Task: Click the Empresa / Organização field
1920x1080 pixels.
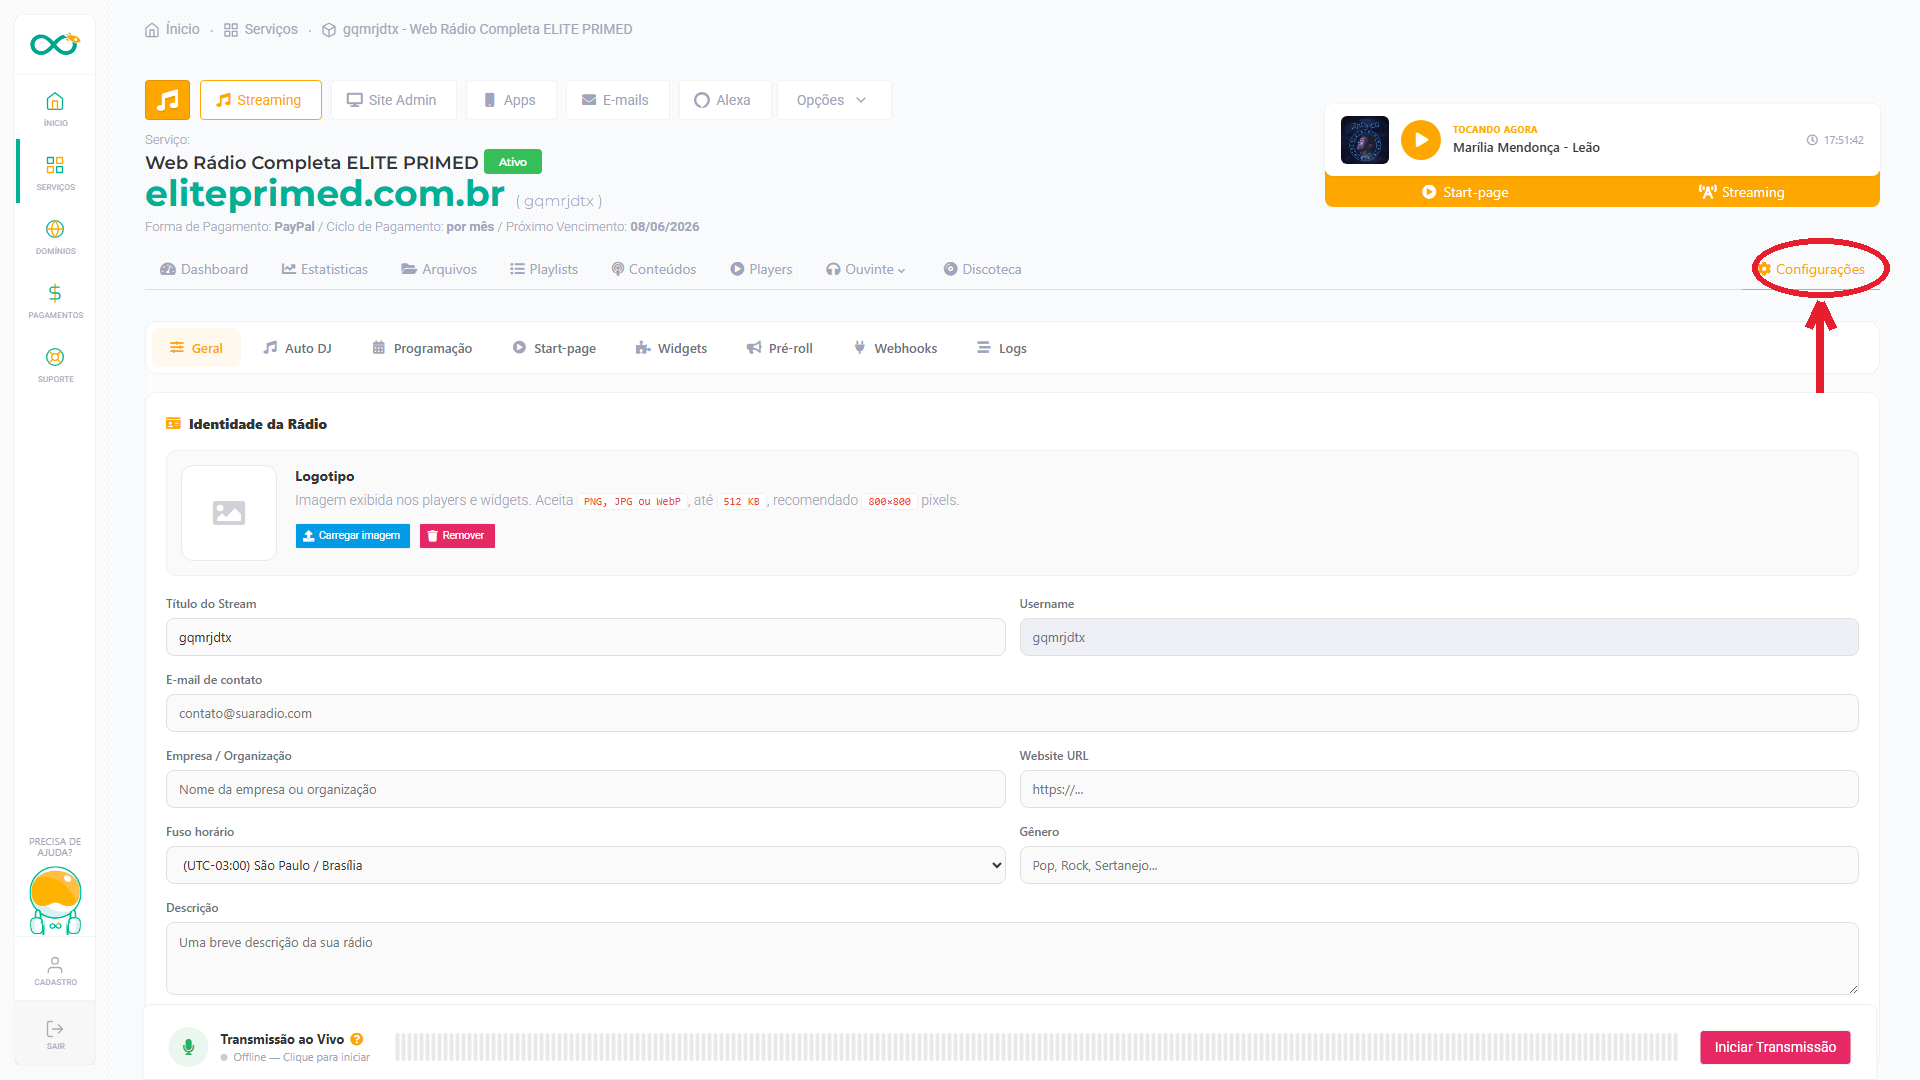Action: pos(585,789)
